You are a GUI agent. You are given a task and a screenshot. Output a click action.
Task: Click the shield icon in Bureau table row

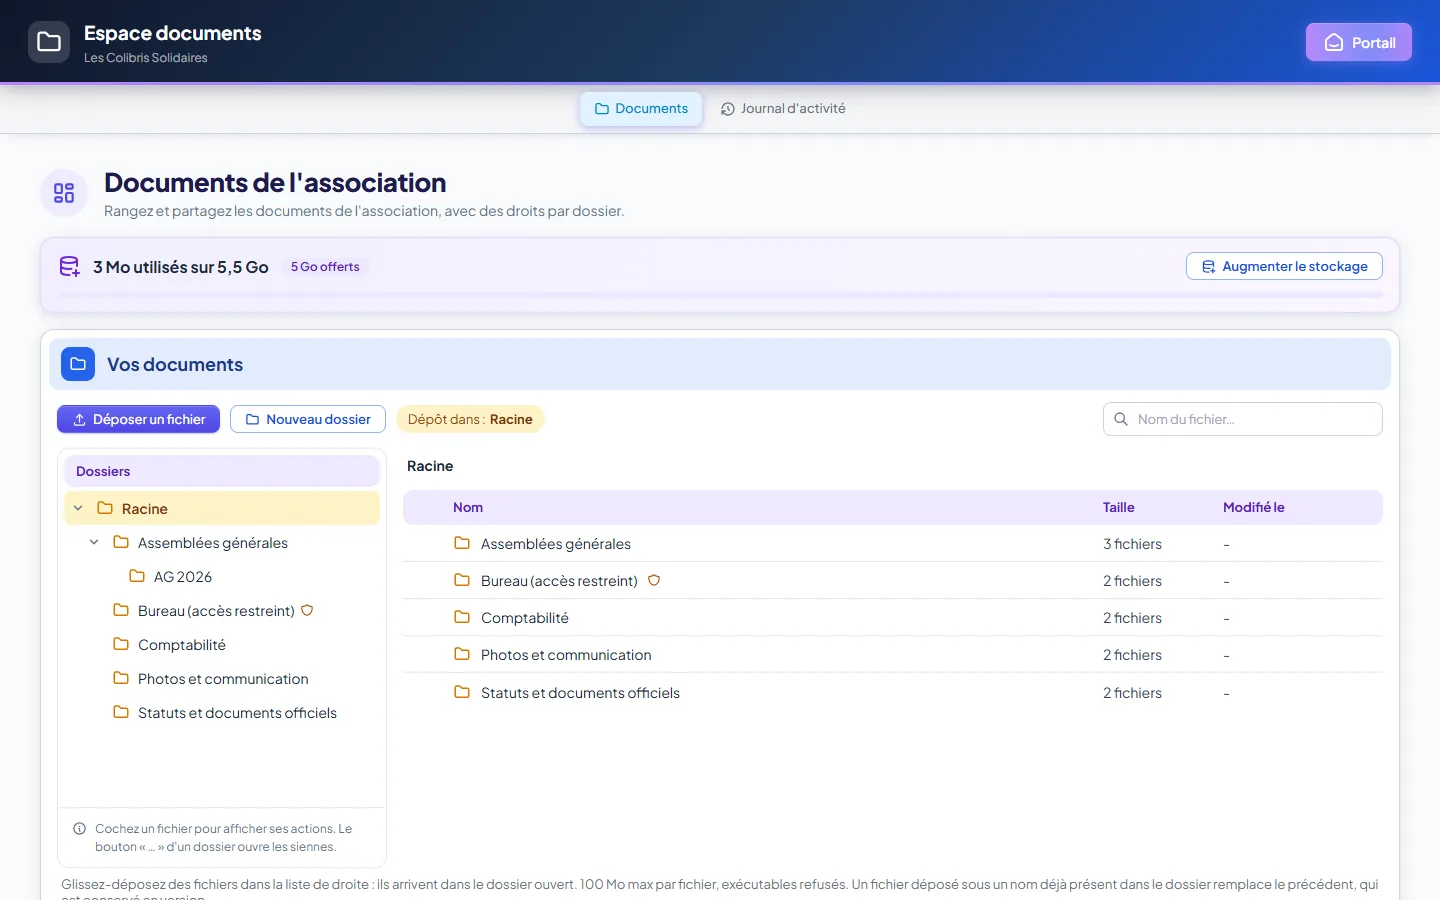coord(654,580)
